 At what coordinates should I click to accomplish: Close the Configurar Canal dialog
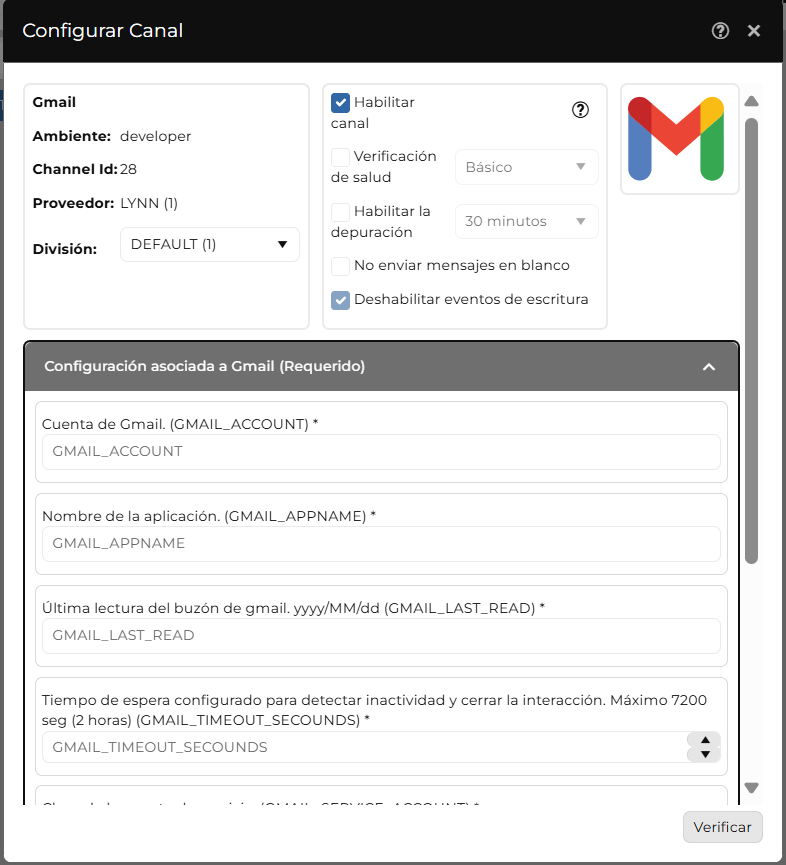coord(753,31)
